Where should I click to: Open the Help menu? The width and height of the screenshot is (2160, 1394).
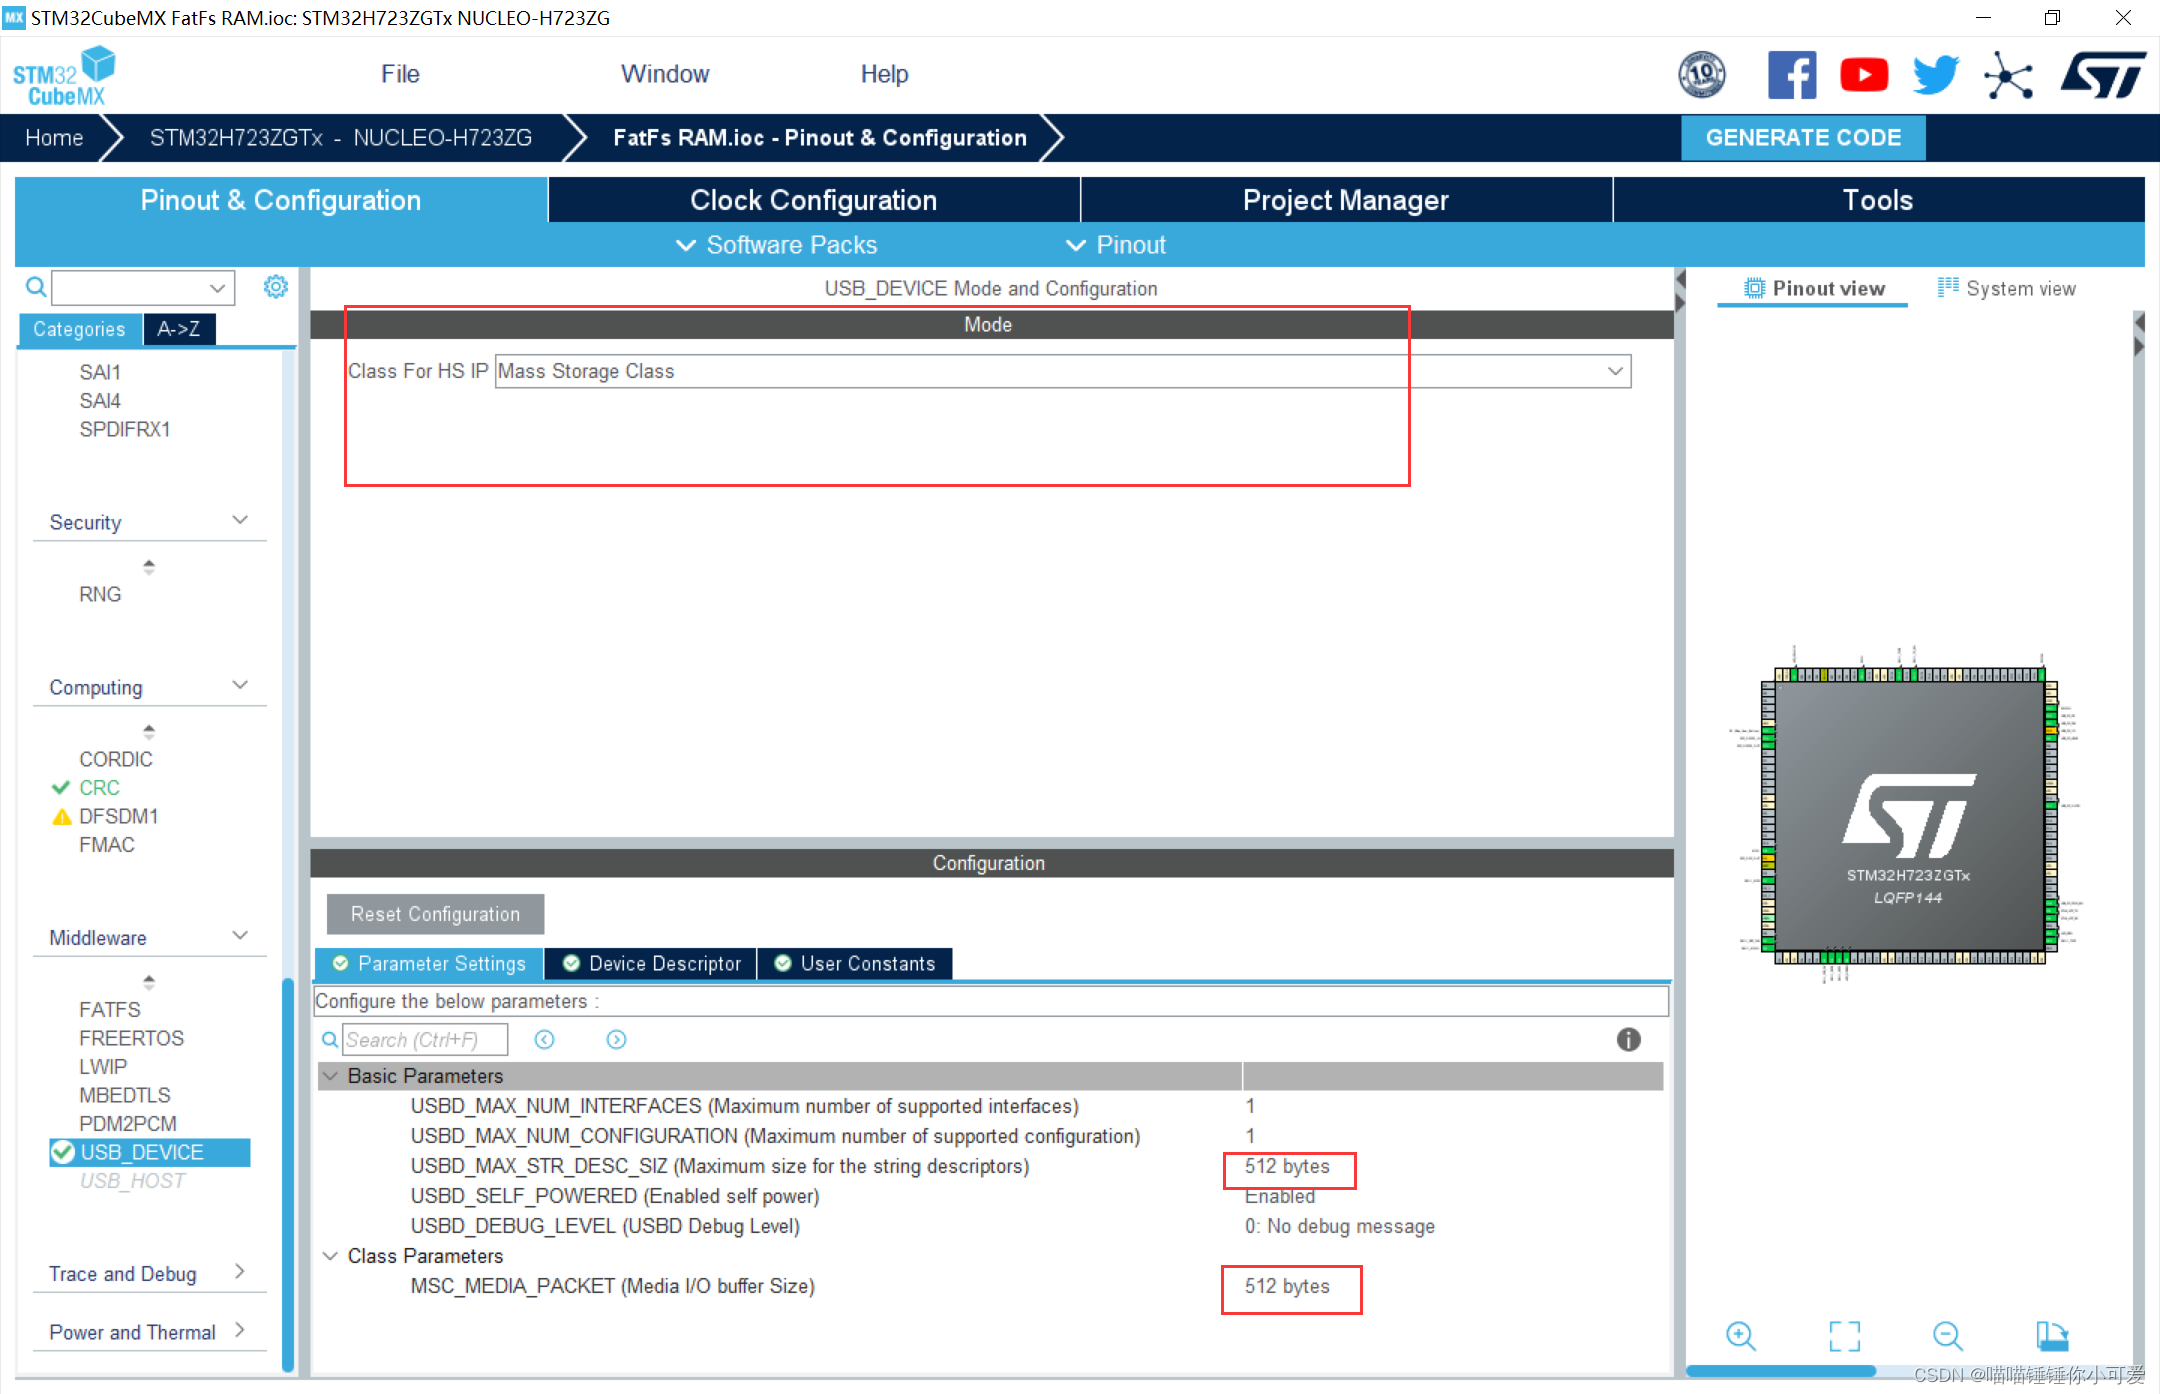[884, 74]
